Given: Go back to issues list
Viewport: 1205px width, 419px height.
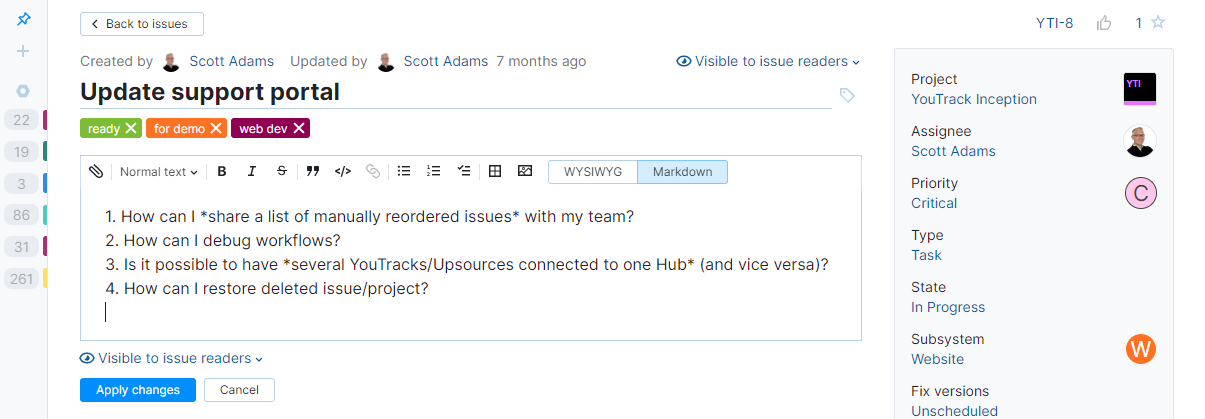Looking at the screenshot, I should tap(141, 24).
